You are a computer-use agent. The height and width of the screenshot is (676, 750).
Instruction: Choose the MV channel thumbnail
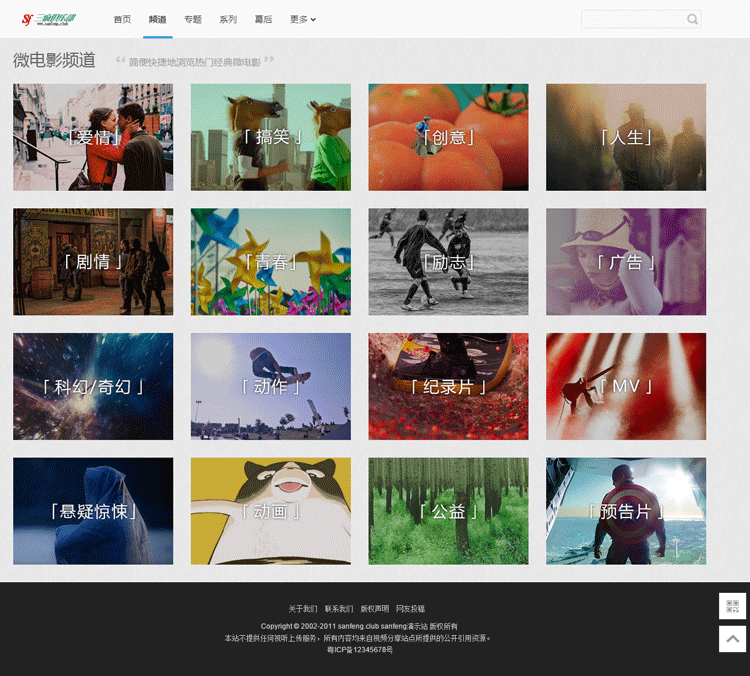tap(626, 387)
